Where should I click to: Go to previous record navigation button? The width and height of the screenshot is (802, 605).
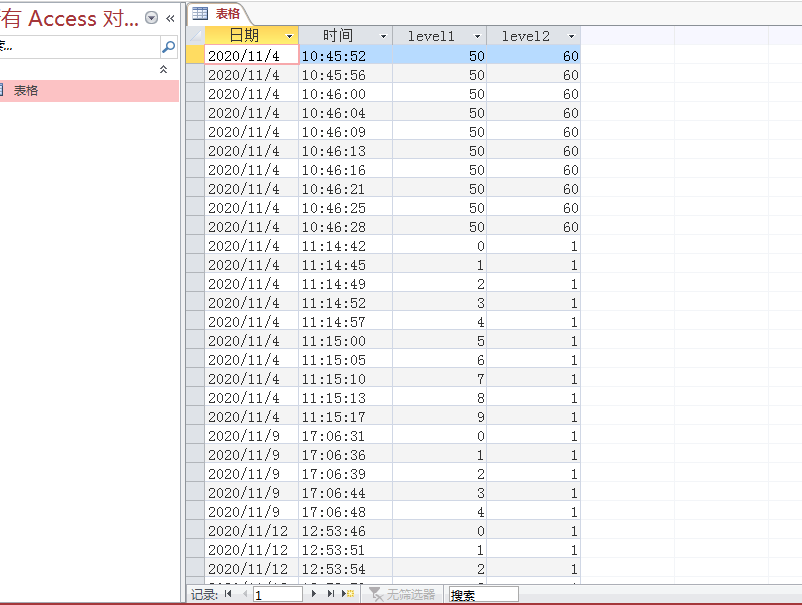245,594
